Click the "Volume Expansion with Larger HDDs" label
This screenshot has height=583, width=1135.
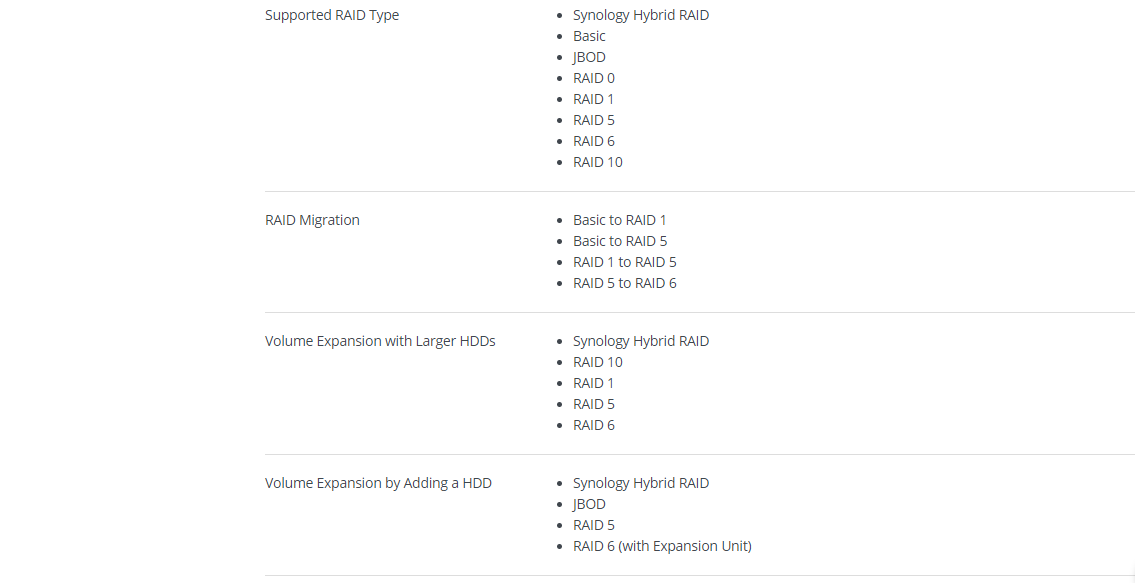[380, 341]
